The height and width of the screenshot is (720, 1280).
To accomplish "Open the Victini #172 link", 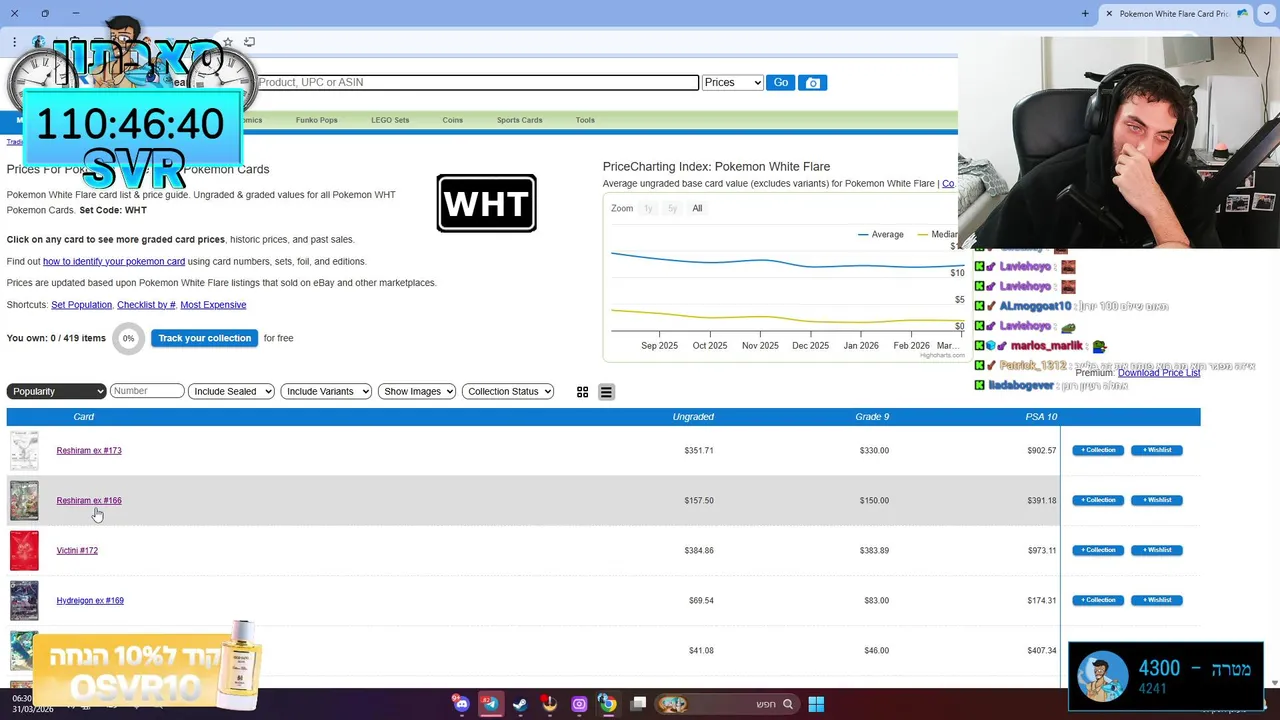I will point(77,551).
